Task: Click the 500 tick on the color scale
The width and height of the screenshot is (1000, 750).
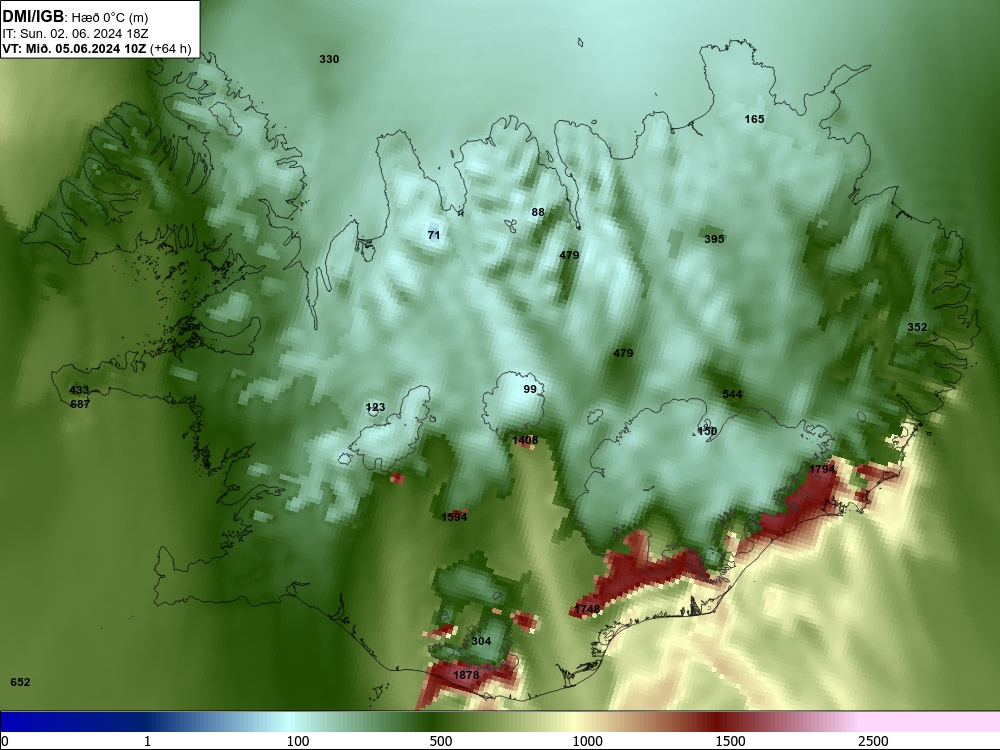Action: 441,741
